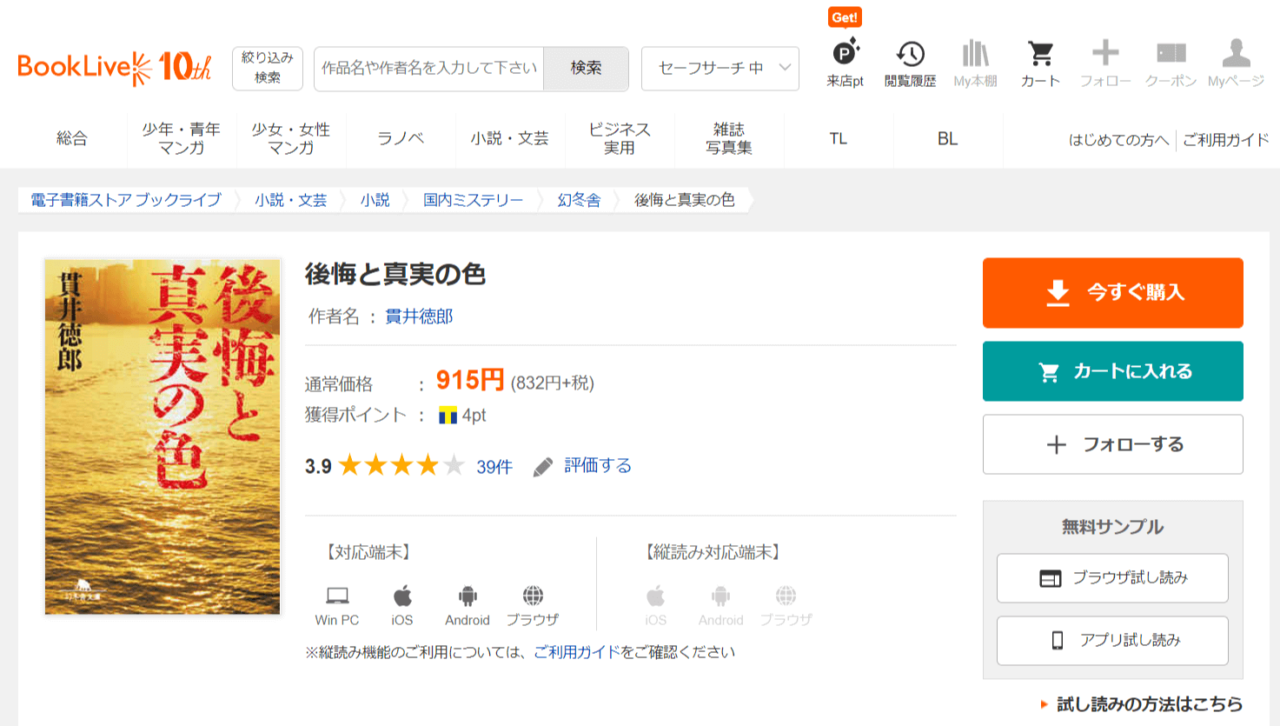This screenshot has width=1280, height=726.
Task: Open 閲覧履歴 browsing history icon
Action: click(x=910, y=64)
